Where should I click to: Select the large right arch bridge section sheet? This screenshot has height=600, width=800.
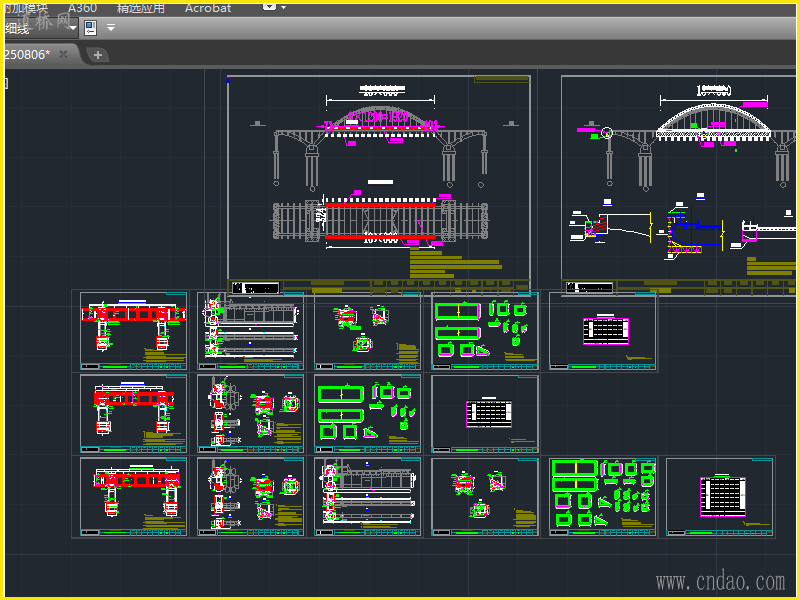(680, 180)
